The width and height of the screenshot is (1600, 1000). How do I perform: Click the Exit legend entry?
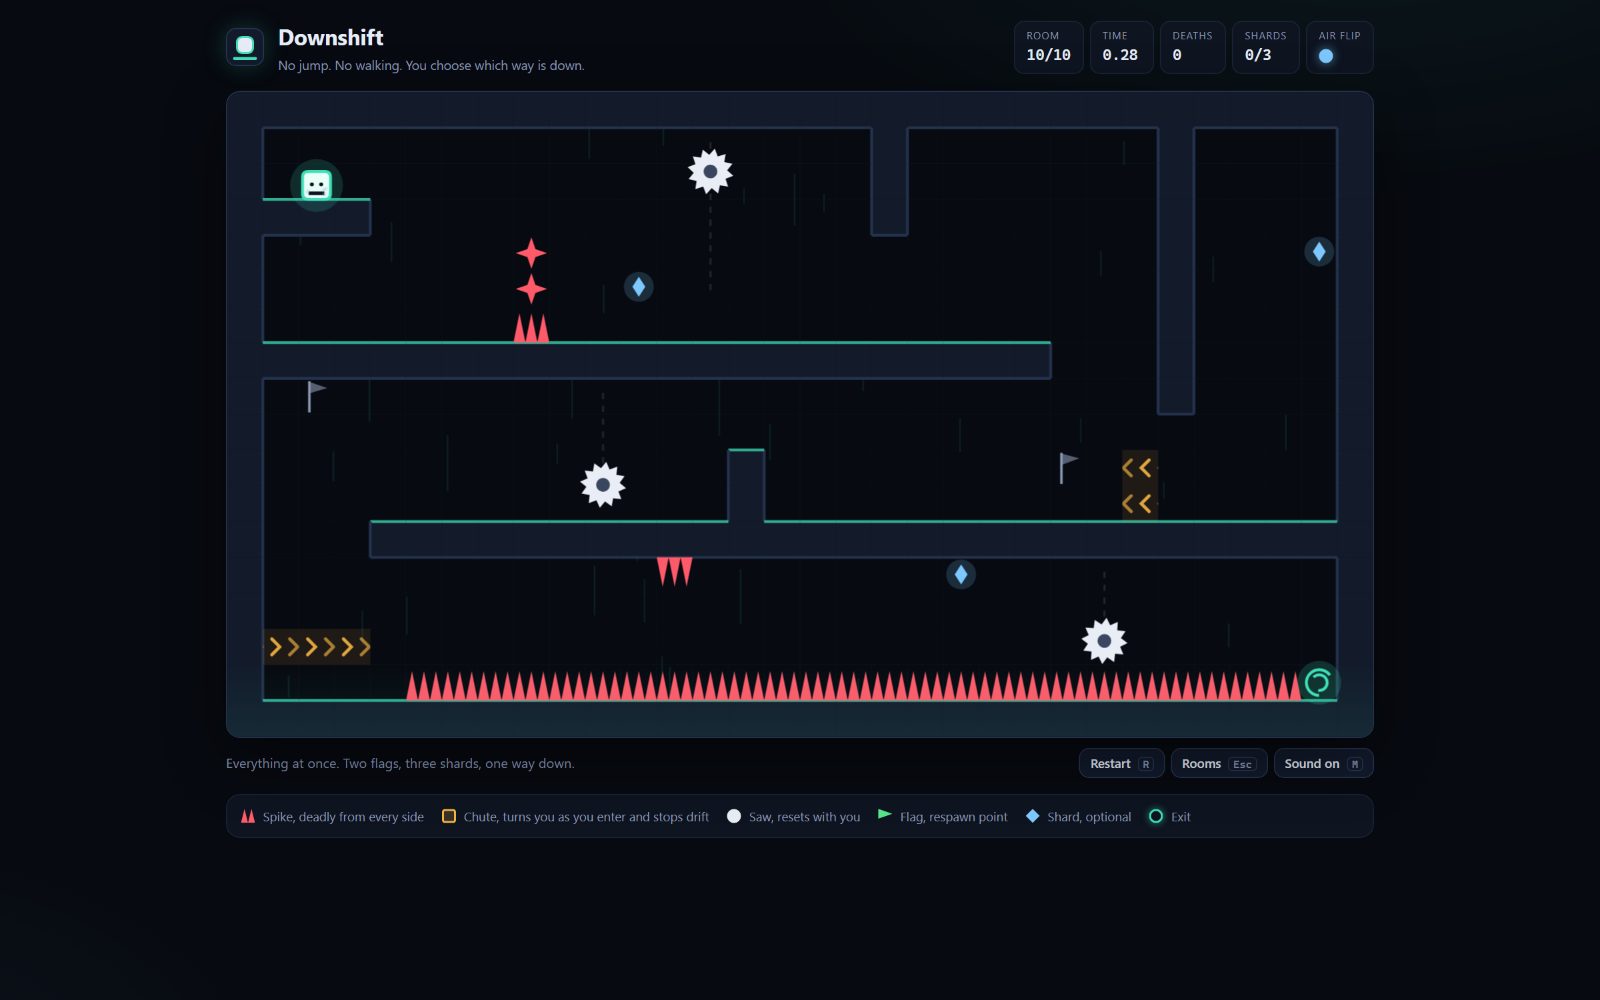(1169, 817)
